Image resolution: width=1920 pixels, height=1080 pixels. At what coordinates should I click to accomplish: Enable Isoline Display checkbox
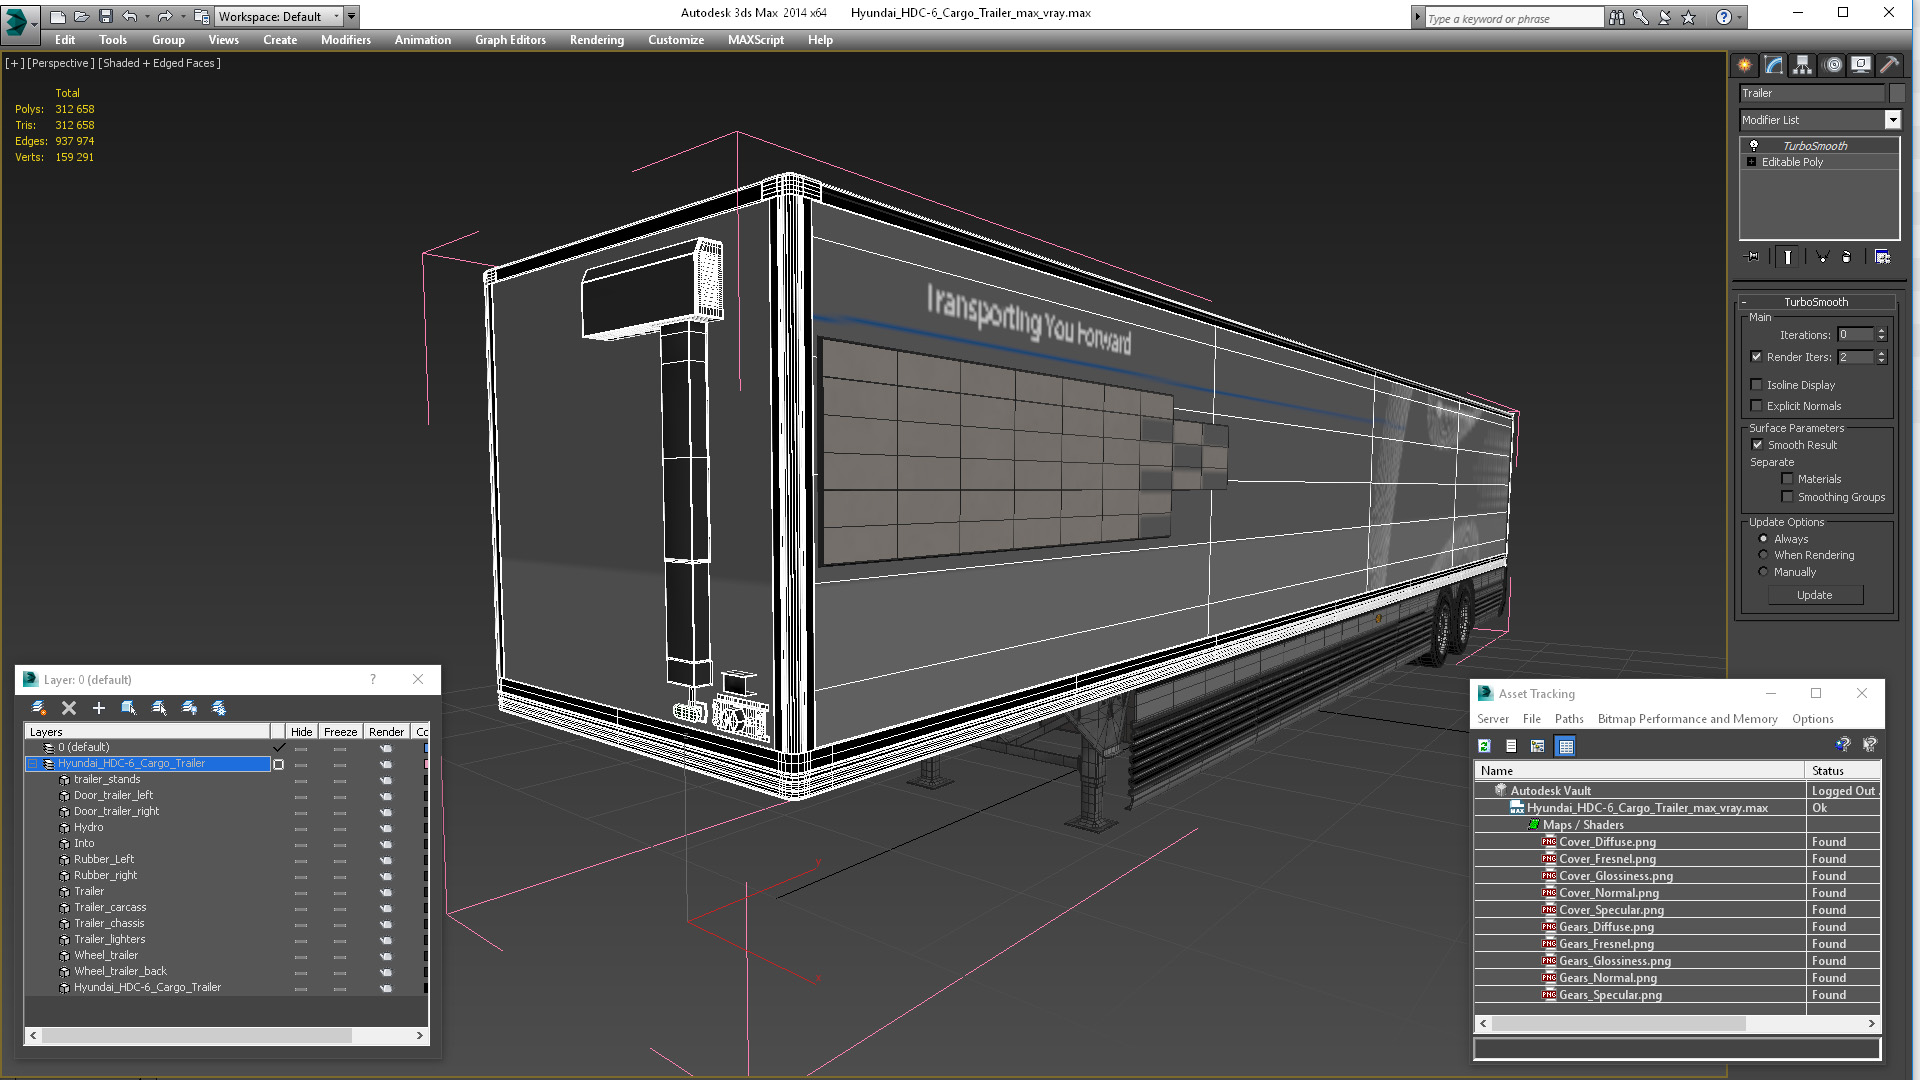point(1756,385)
